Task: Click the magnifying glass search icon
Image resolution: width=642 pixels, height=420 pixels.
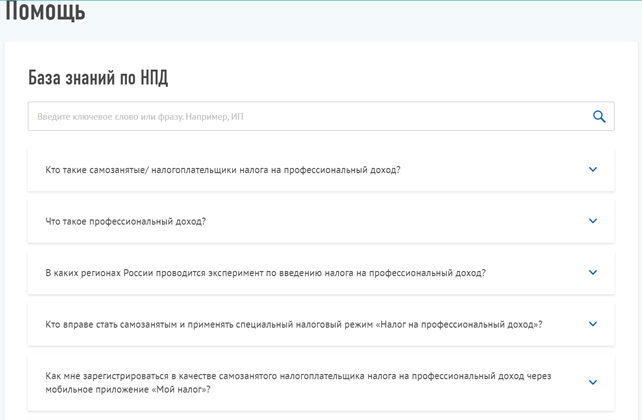Action: coord(599,117)
